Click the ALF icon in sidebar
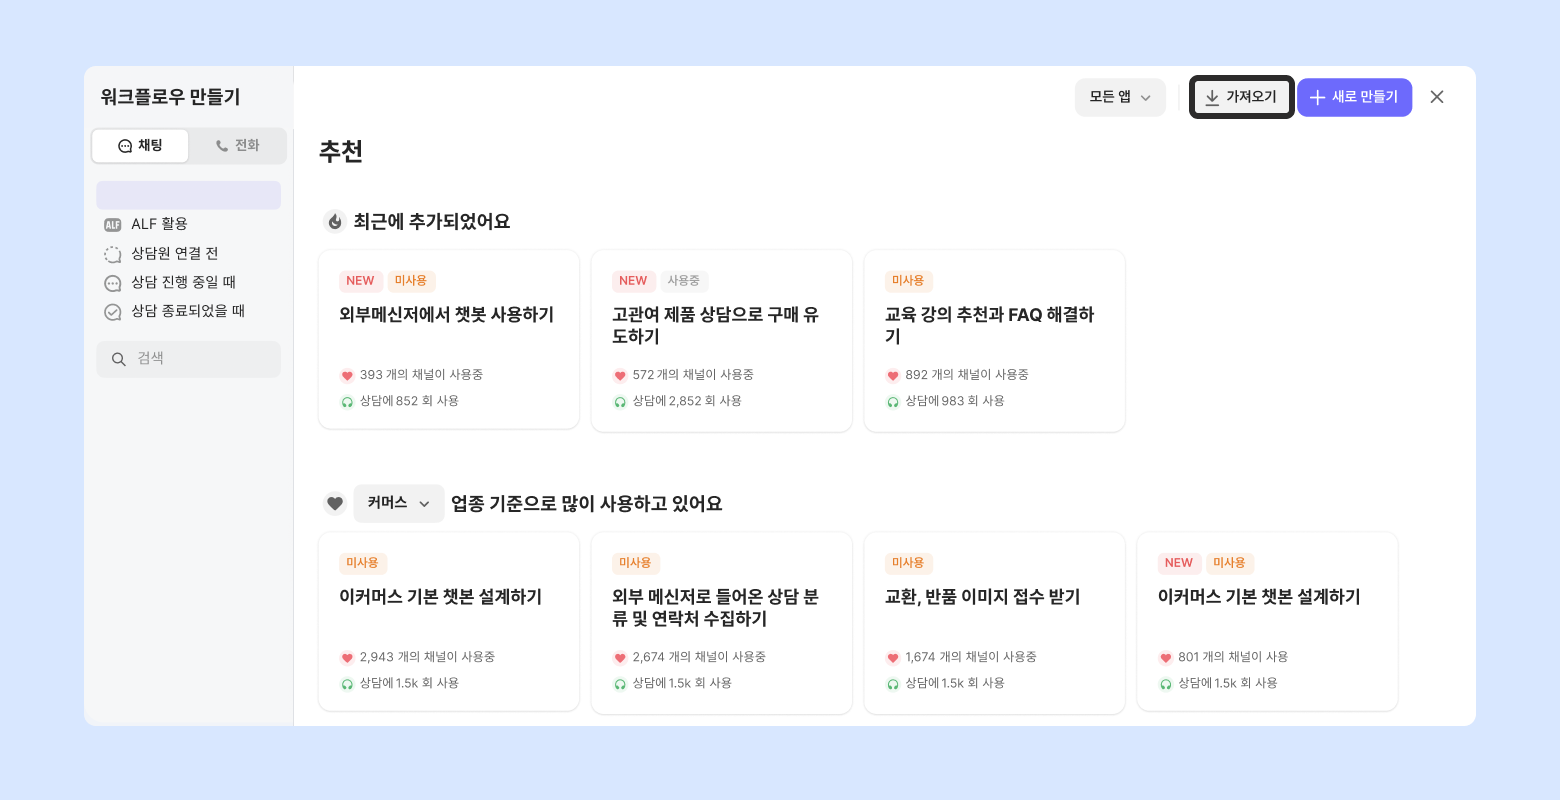The width and height of the screenshot is (1560, 800). coord(113,225)
